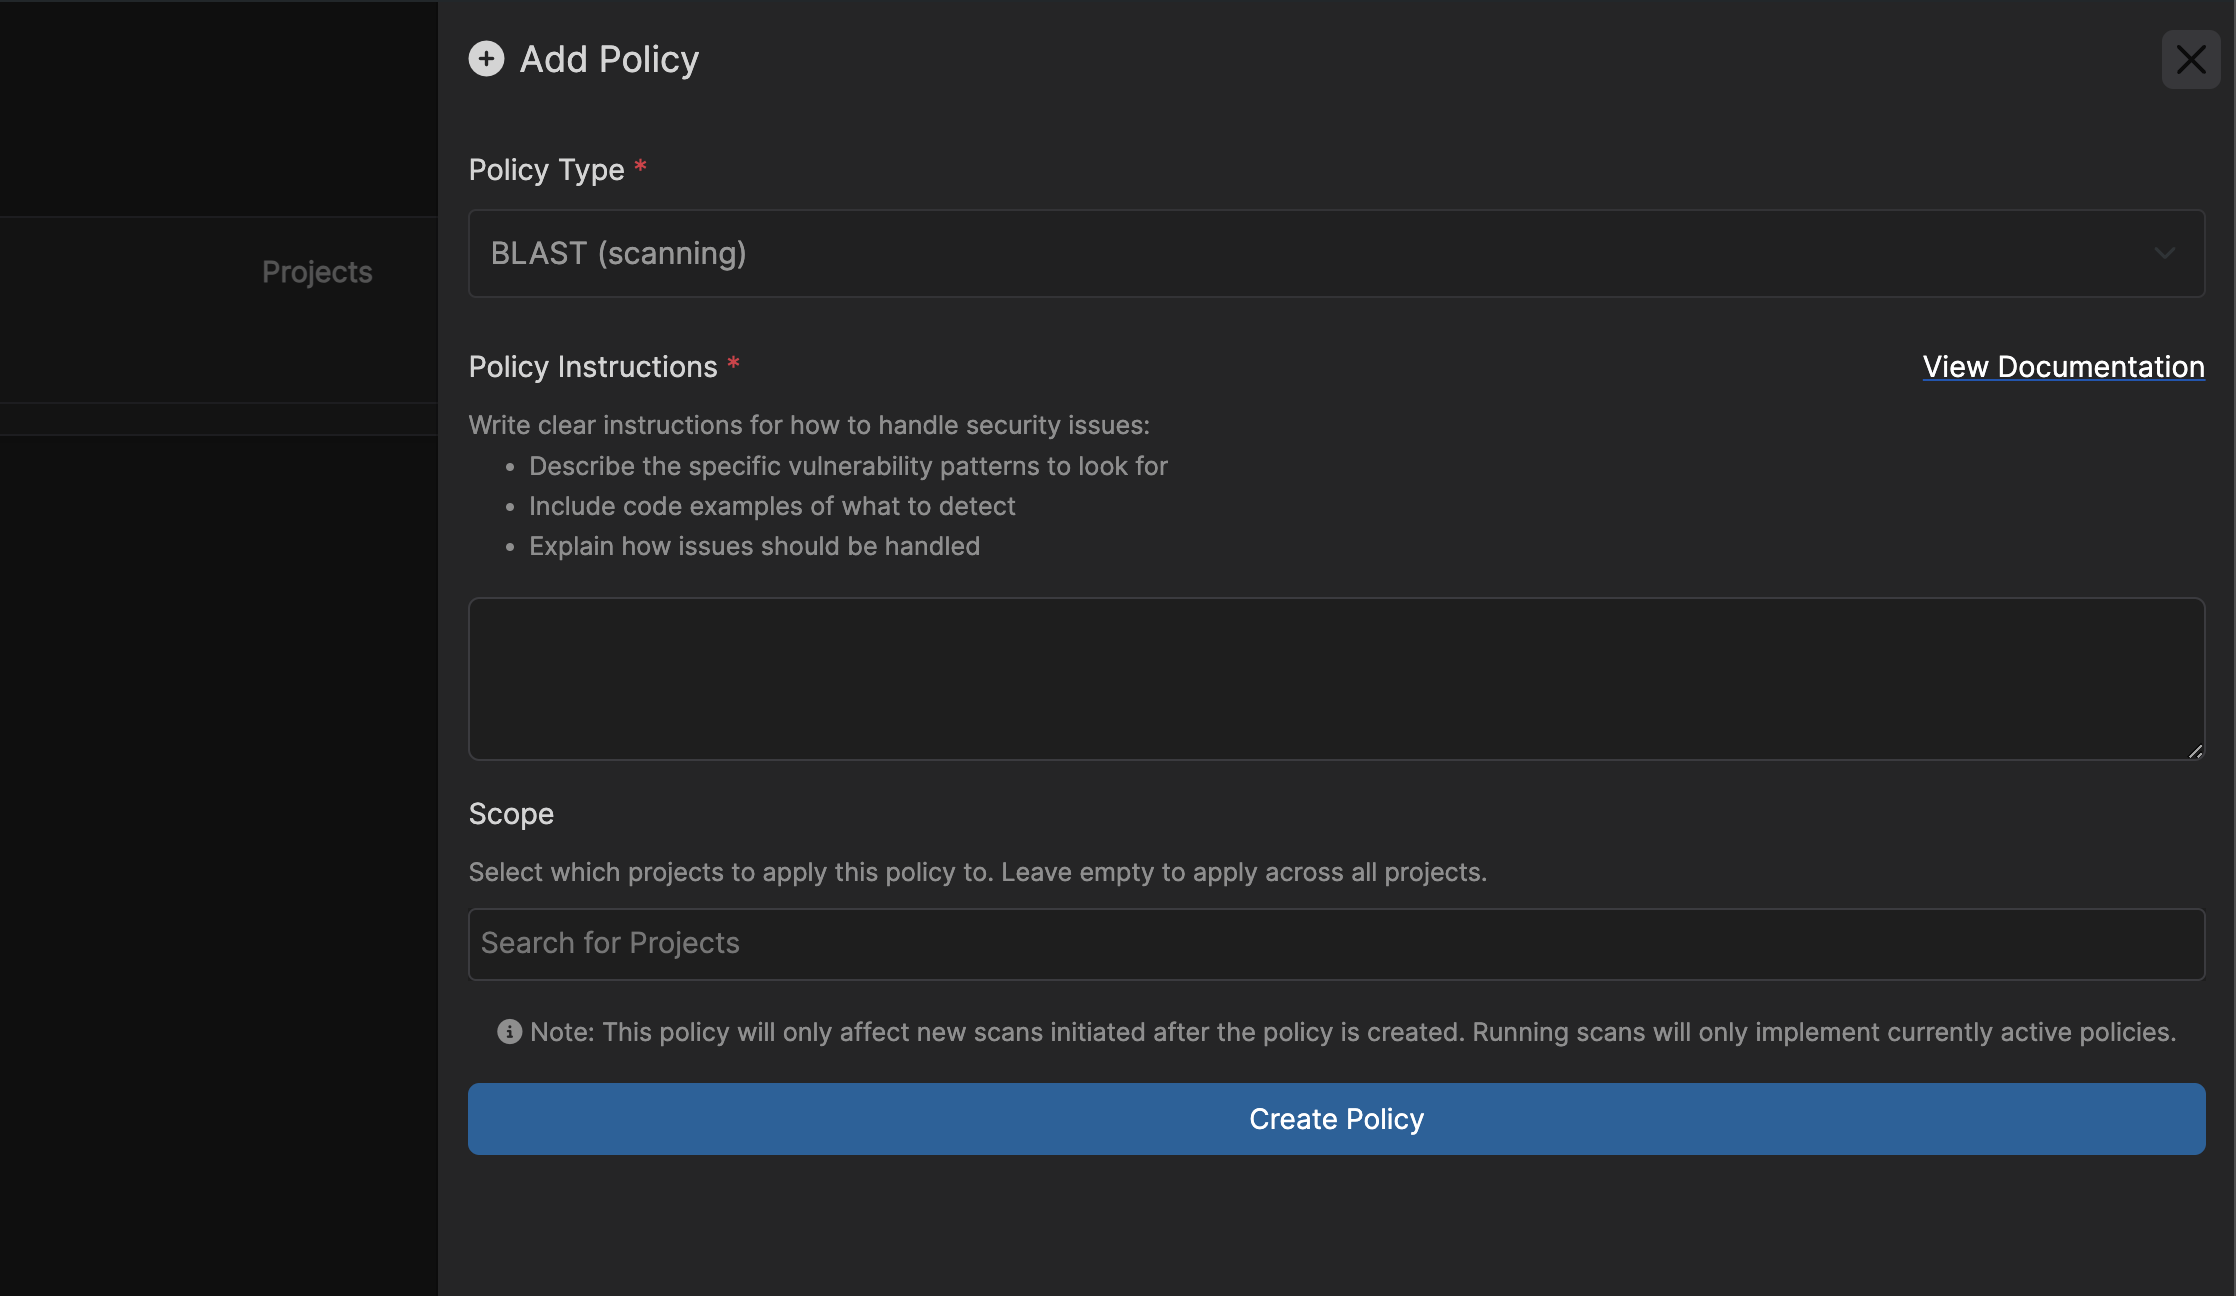Open the Policy Type dropdown
The height and width of the screenshot is (1296, 2236).
coord(1336,253)
